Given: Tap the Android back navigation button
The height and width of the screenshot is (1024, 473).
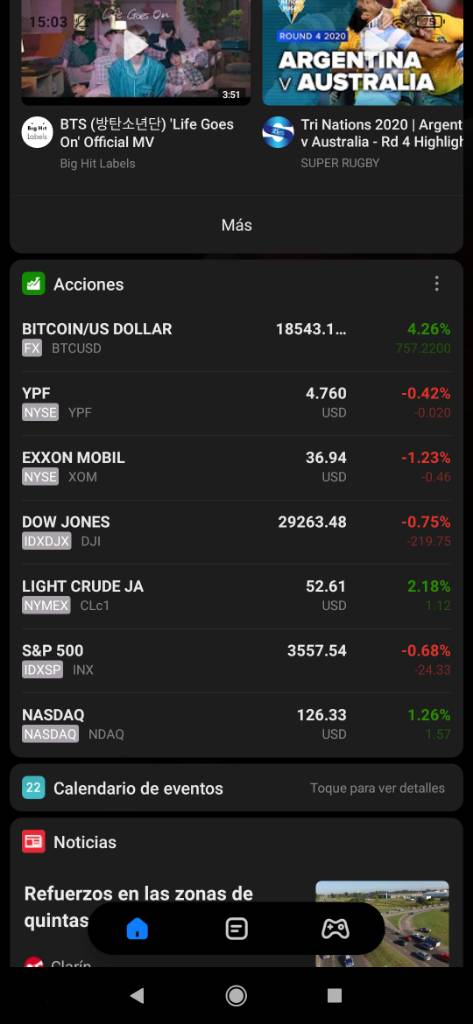Looking at the screenshot, I should click(137, 995).
